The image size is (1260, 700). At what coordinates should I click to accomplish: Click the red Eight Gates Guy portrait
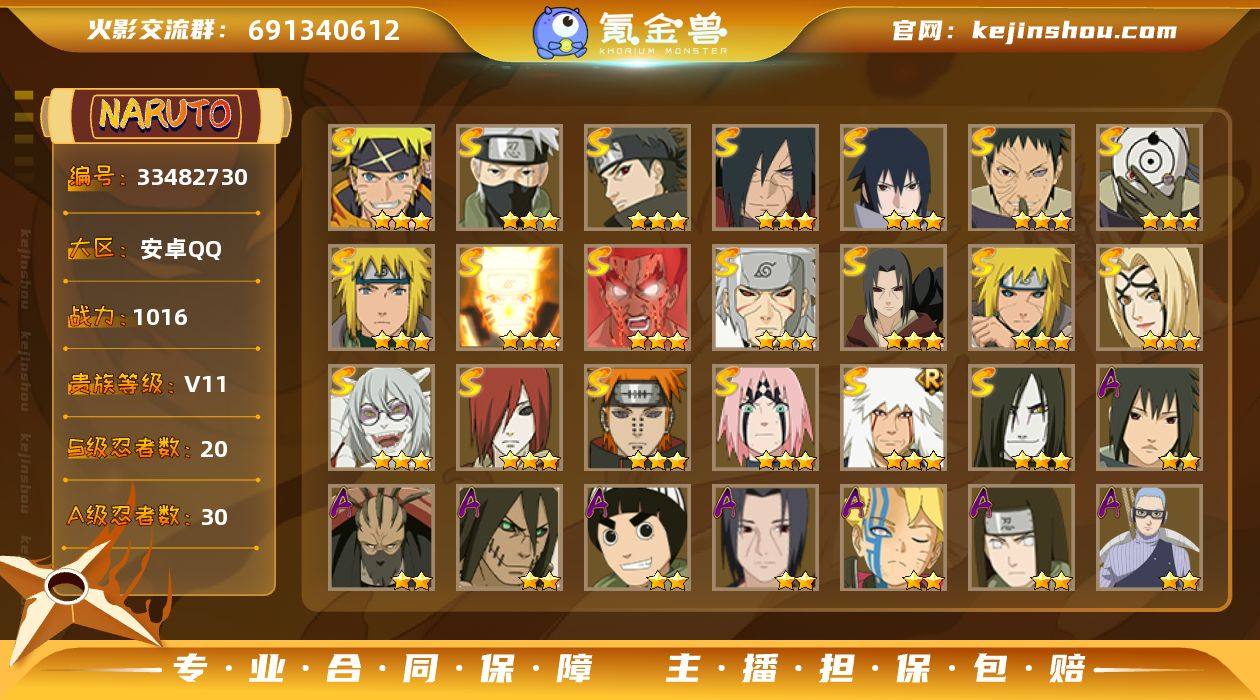pyautogui.click(x=638, y=298)
